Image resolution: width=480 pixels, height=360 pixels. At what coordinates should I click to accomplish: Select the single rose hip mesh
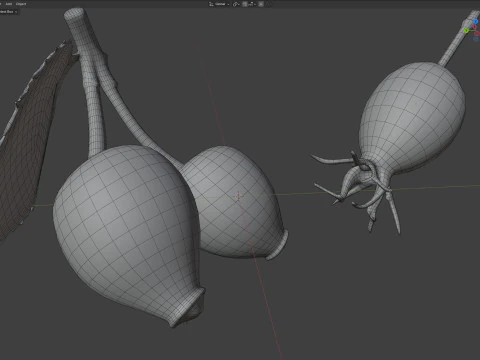point(413,117)
